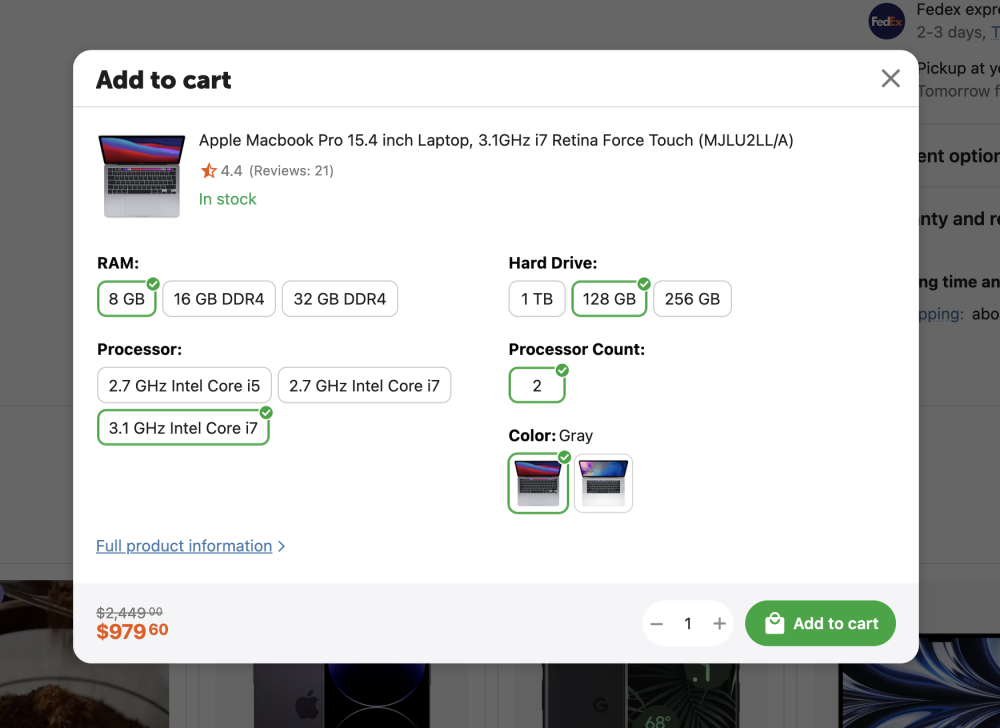Click the FedEx logo icon
1000x728 pixels.
tap(886, 21)
